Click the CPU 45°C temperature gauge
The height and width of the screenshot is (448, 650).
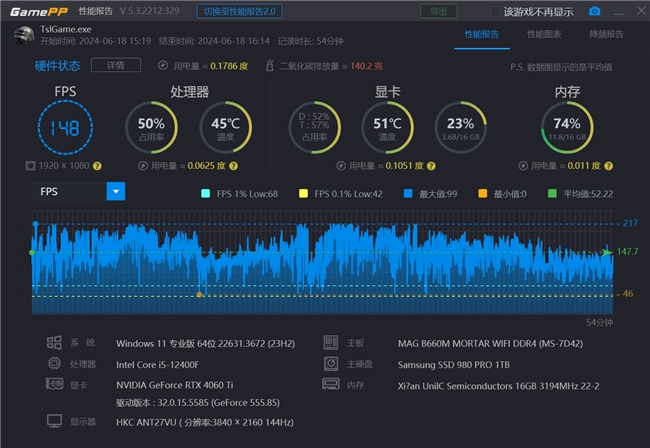pyautogui.click(x=226, y=128)
